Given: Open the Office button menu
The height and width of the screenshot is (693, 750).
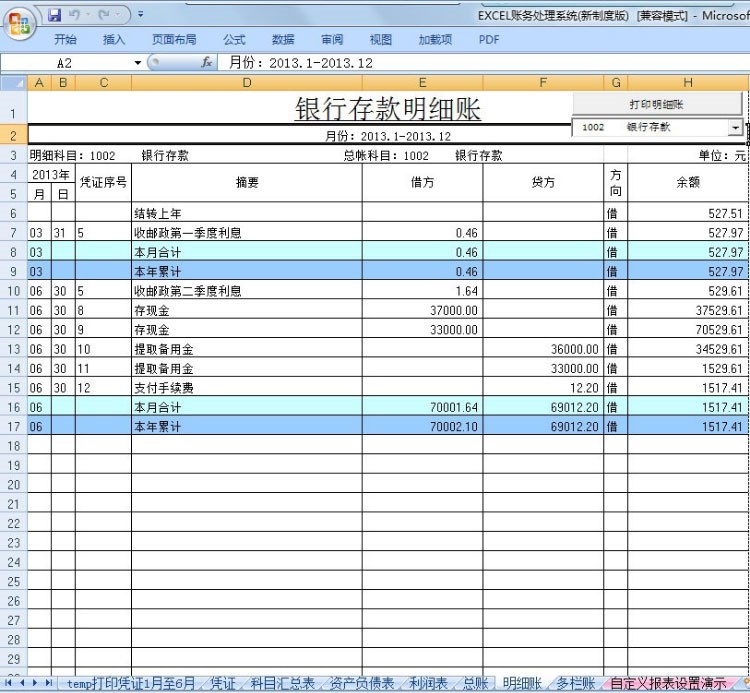Looking at the screenshot, I should (x=20, y=22).
